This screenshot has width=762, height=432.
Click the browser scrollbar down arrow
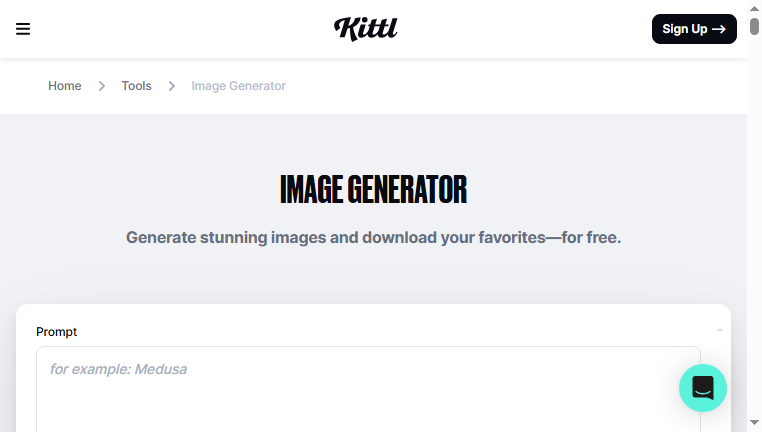[x=754, y=422]
